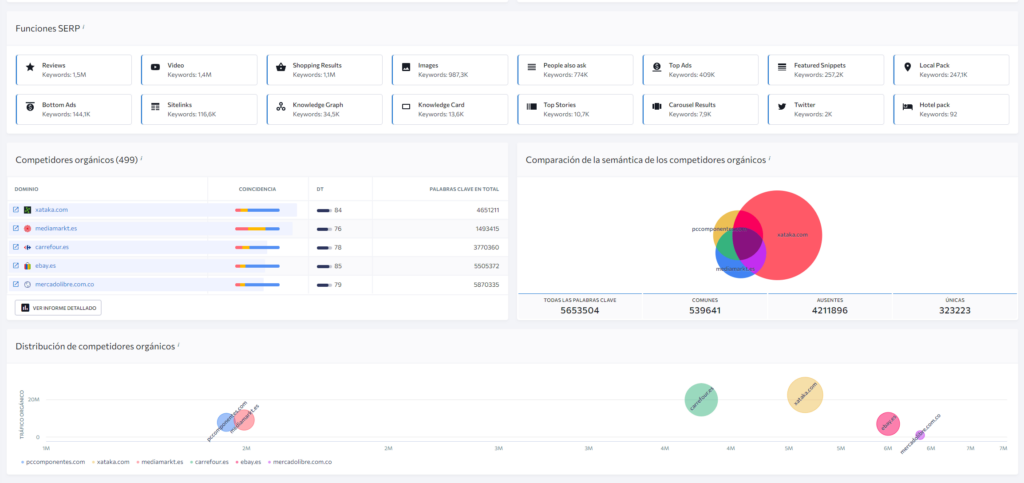Click the Knowledge Graph icon
The image size is (1024, 483).
281,106
